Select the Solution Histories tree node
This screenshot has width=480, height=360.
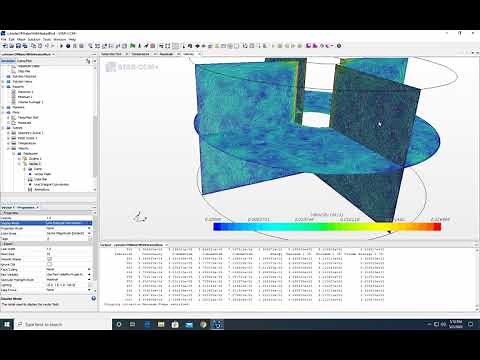(x=24, y=76)
